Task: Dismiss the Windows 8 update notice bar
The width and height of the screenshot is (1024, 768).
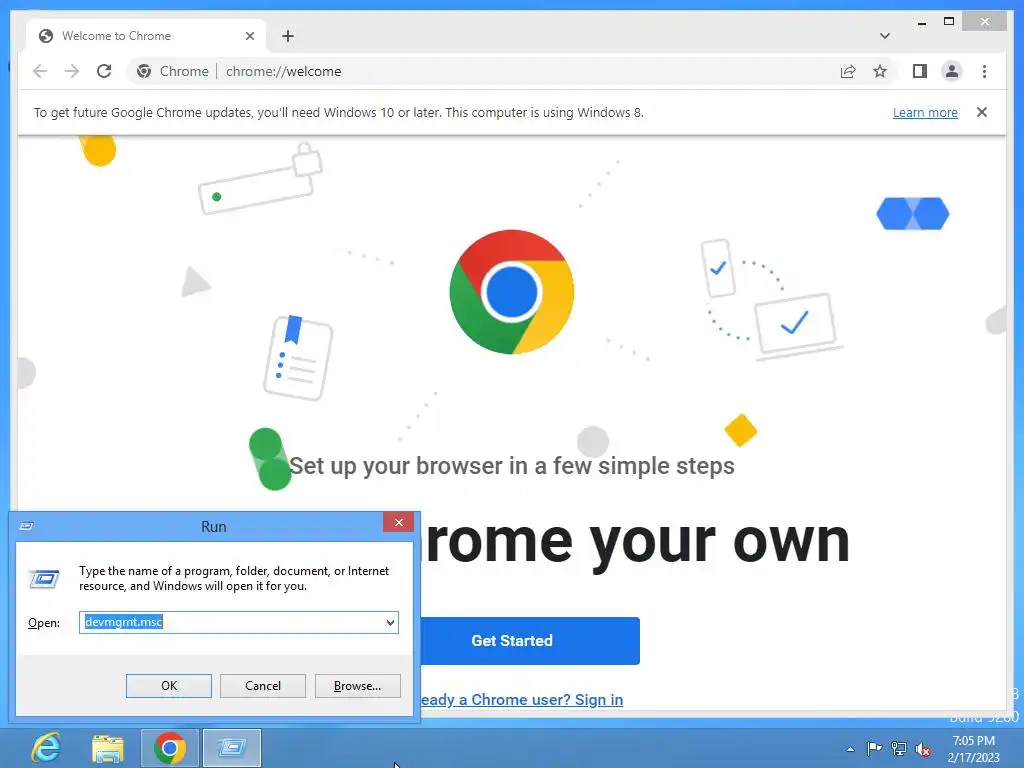Action: click(x=982, y=112)
